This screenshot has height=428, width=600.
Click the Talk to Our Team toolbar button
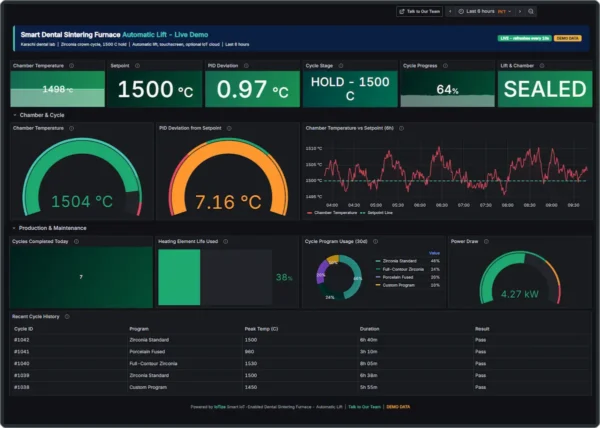pyautogui.click(x=419, y=11)
